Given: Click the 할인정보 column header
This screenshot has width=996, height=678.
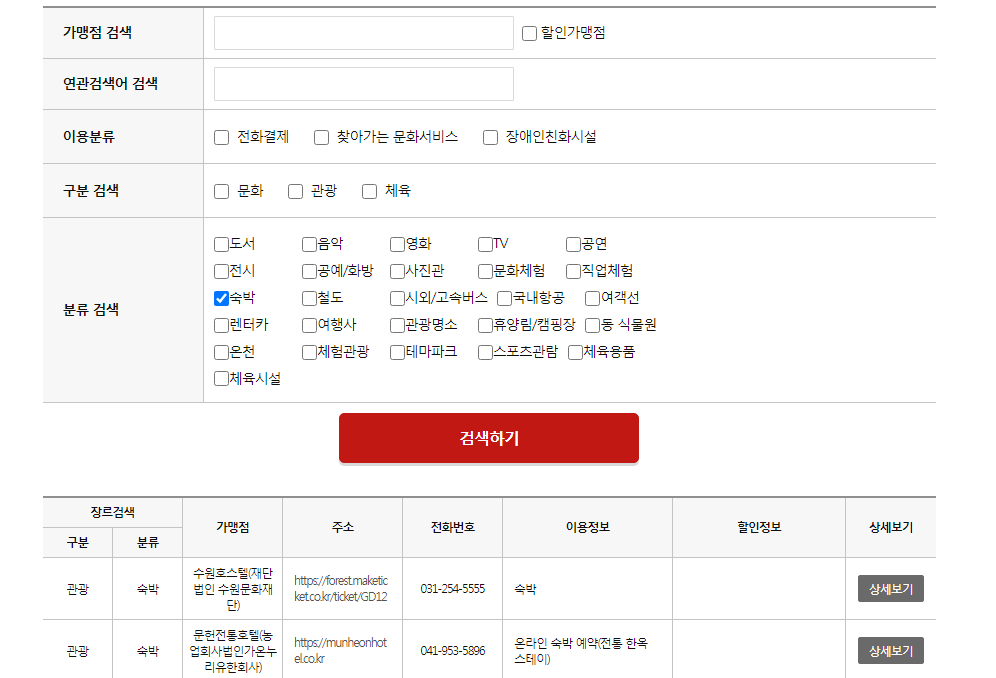Looking at the screenshot, I should click(759, 527).
